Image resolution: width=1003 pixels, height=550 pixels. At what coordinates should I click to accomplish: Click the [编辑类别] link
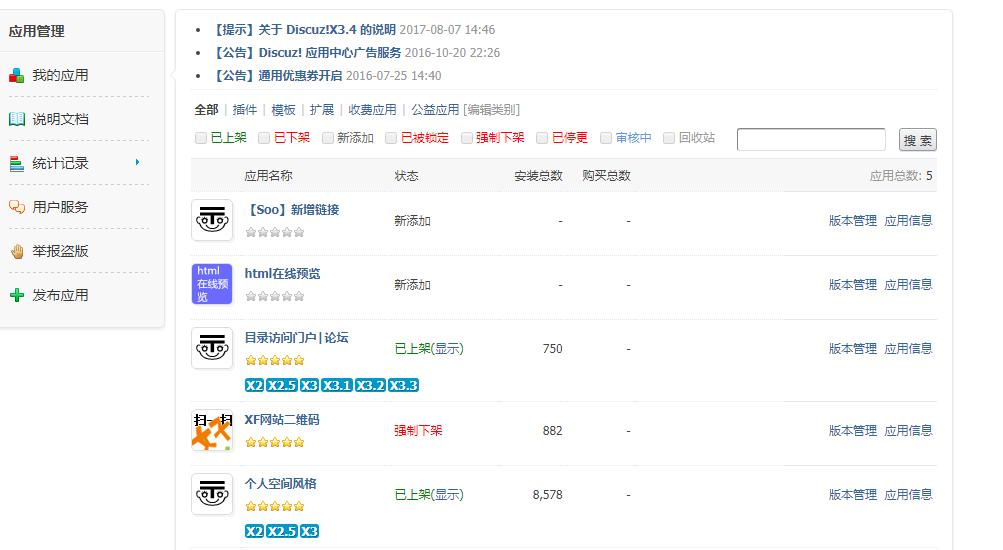[x=491, y=110]
